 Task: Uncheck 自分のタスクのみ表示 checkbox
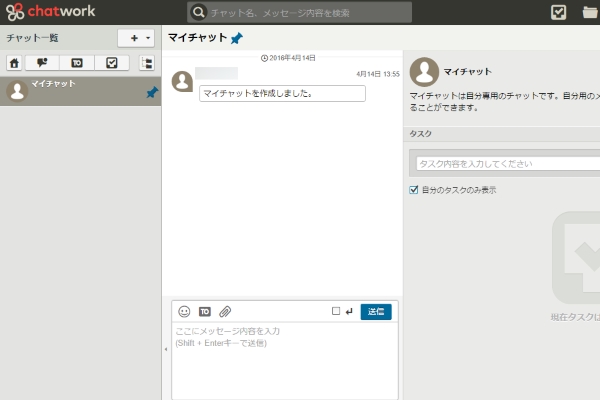414,190
